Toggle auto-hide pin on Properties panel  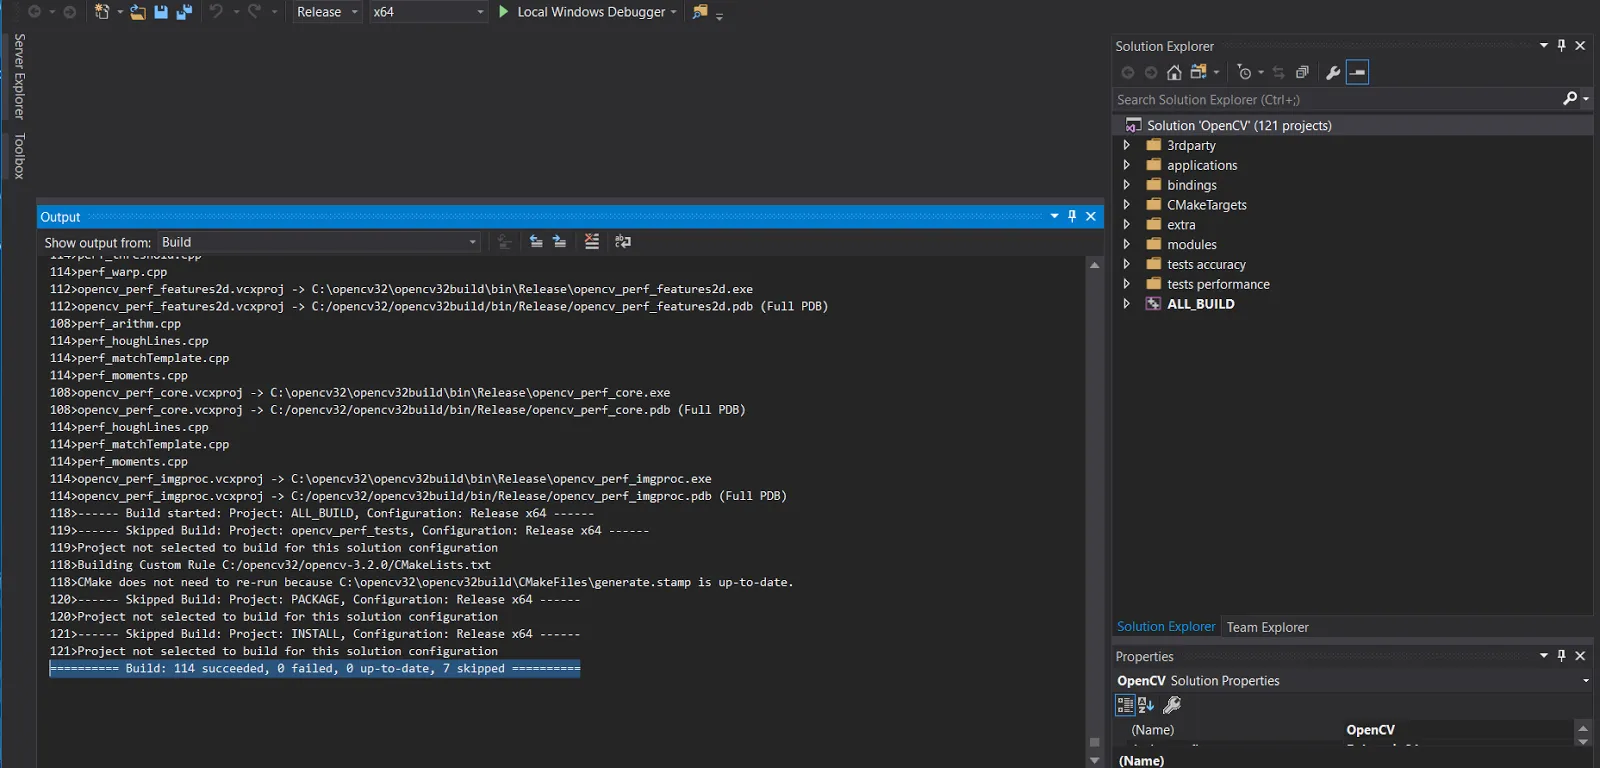click(x=1561, y=656)
